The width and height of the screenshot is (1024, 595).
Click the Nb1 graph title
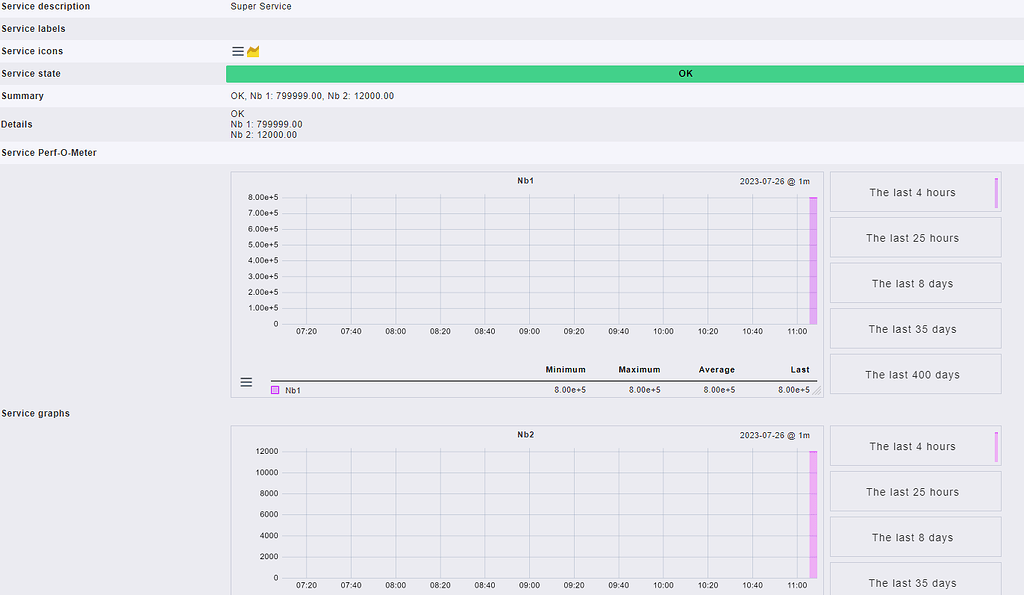click(527, 181)
